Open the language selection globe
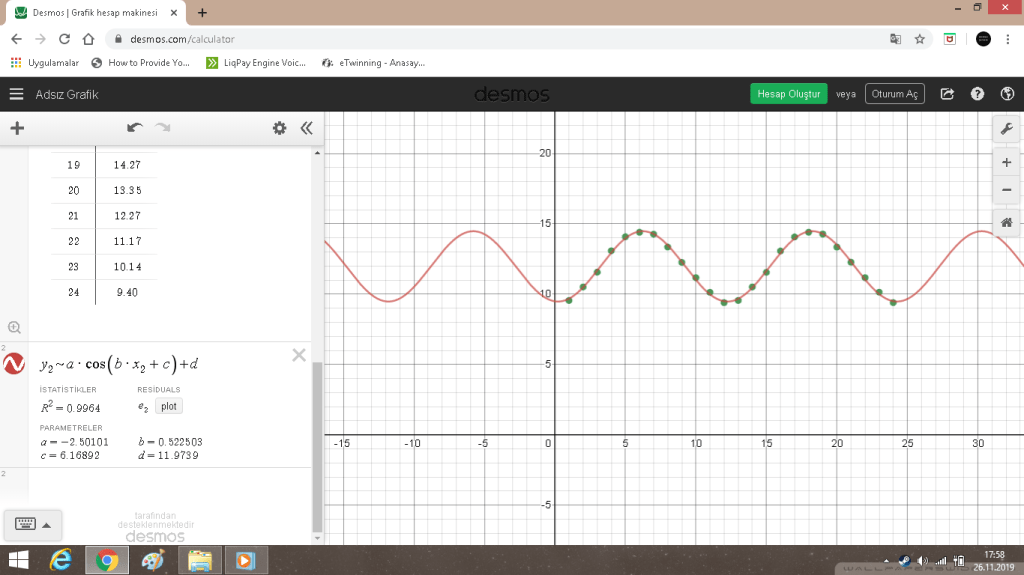1024x575 pixels. pyautogui.click(x=1006, y=95)
